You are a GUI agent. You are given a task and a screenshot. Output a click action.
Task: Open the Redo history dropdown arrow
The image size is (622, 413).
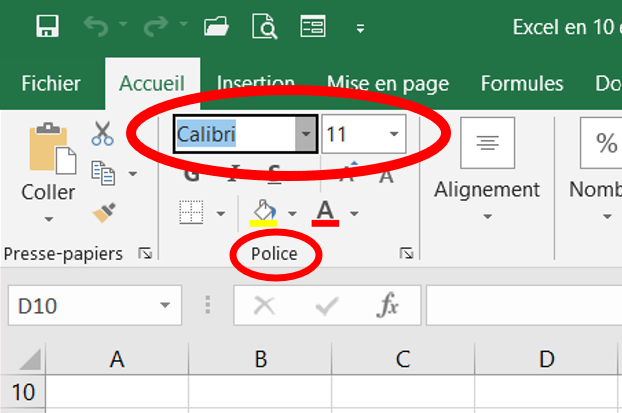tap(183, 24)
